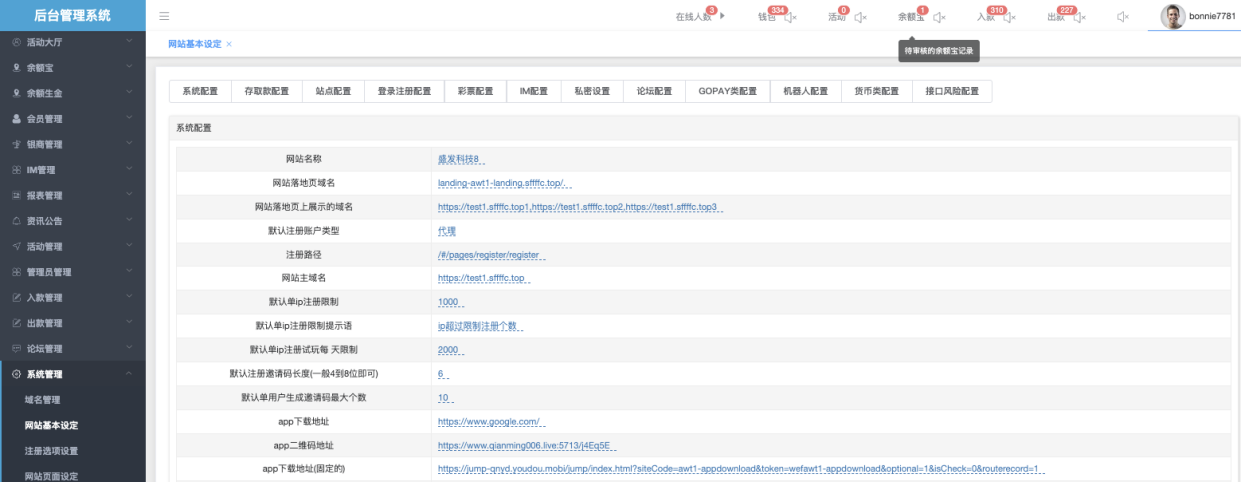1241x482 pixels.
Task: Click the 入款 speaker mute icon
Action: click(1008, 17)
